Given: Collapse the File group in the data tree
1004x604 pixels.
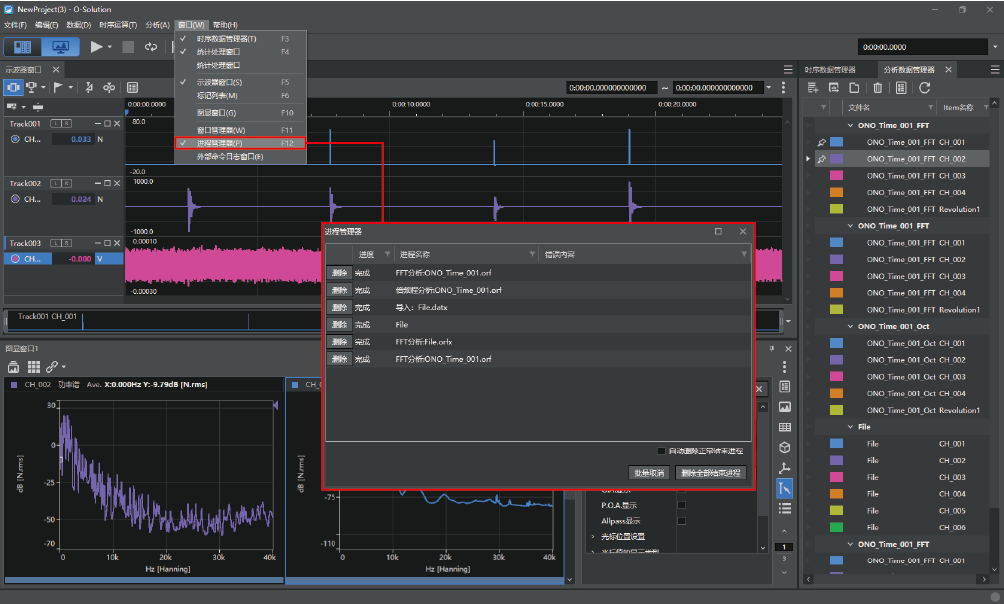Looking at the screenshot, I should (x=850, y=427).
